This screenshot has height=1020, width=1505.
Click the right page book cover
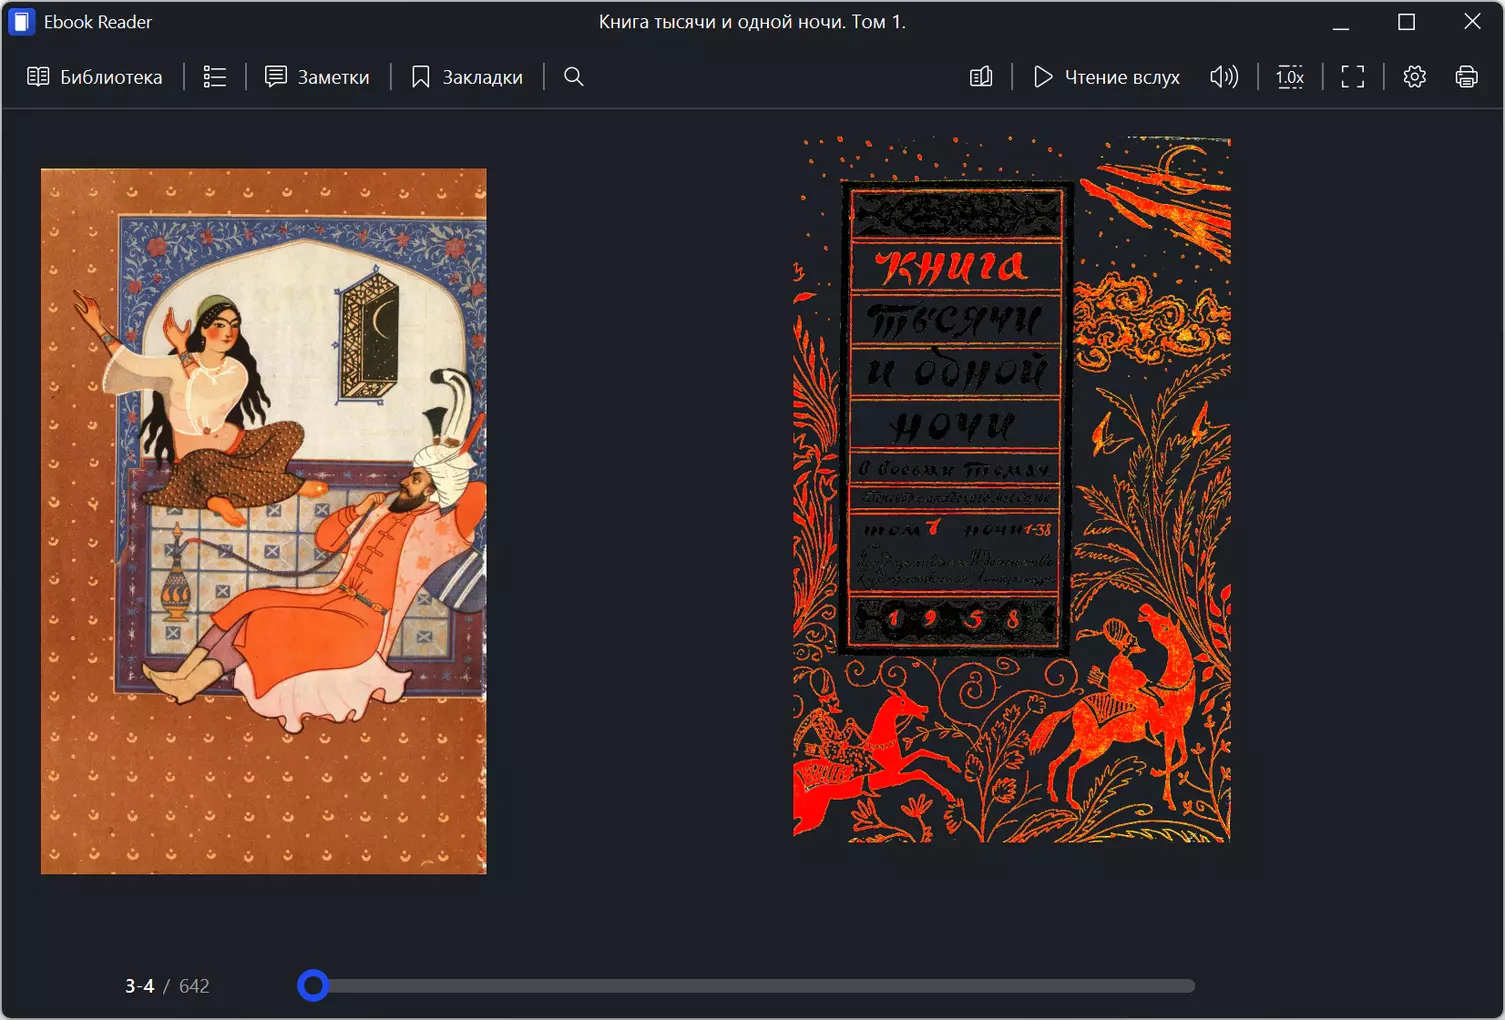pyautogui.click(x=1011, y=489)
